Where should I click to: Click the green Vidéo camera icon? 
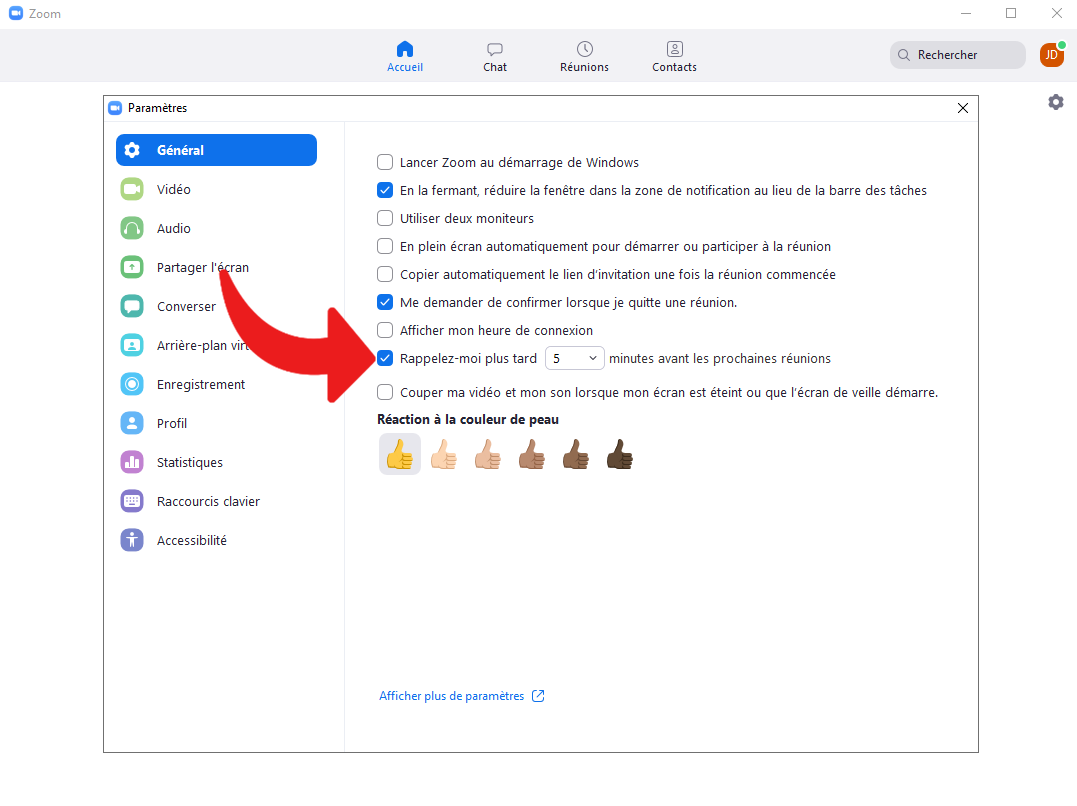coord(132,189)
